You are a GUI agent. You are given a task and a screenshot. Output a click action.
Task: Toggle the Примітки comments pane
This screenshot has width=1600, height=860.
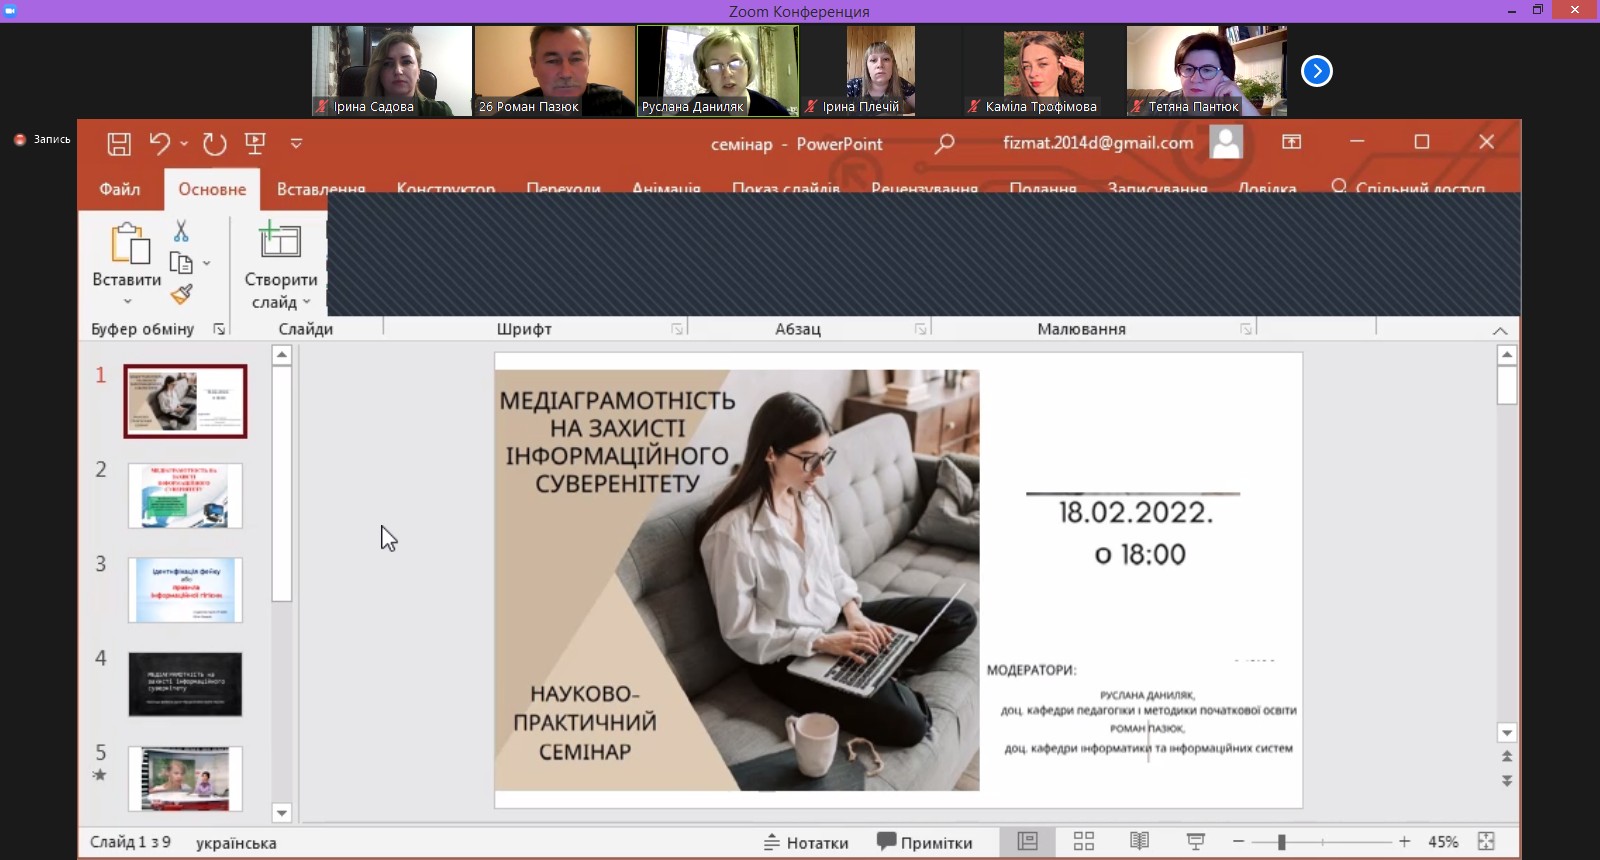[x=924, y=842]
